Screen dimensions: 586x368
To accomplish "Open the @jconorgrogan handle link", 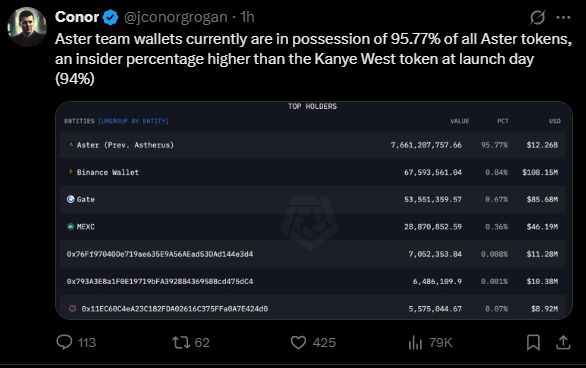I will 175,17.
